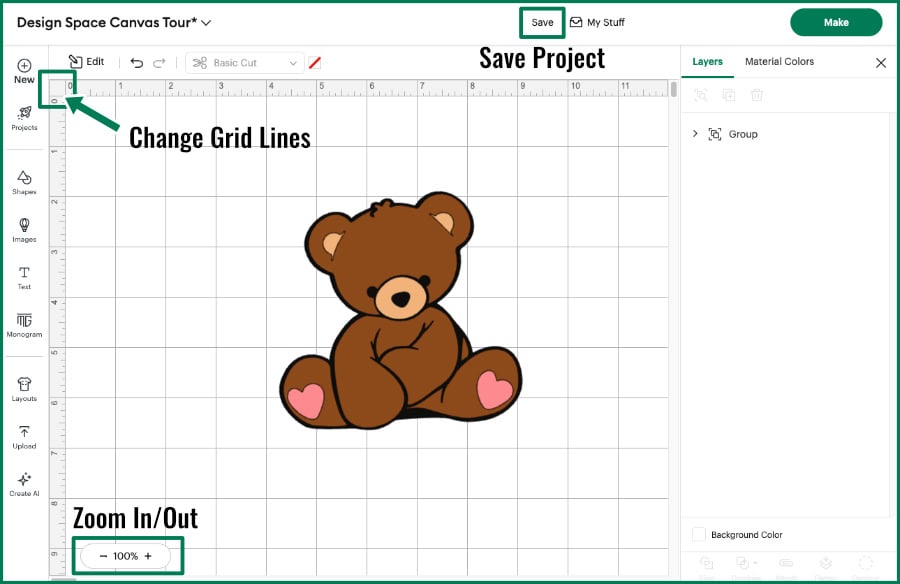The width and height of the screenshot is (900, 584).
Task: Open the Create AI tool
Action: [x=24, y=484]
